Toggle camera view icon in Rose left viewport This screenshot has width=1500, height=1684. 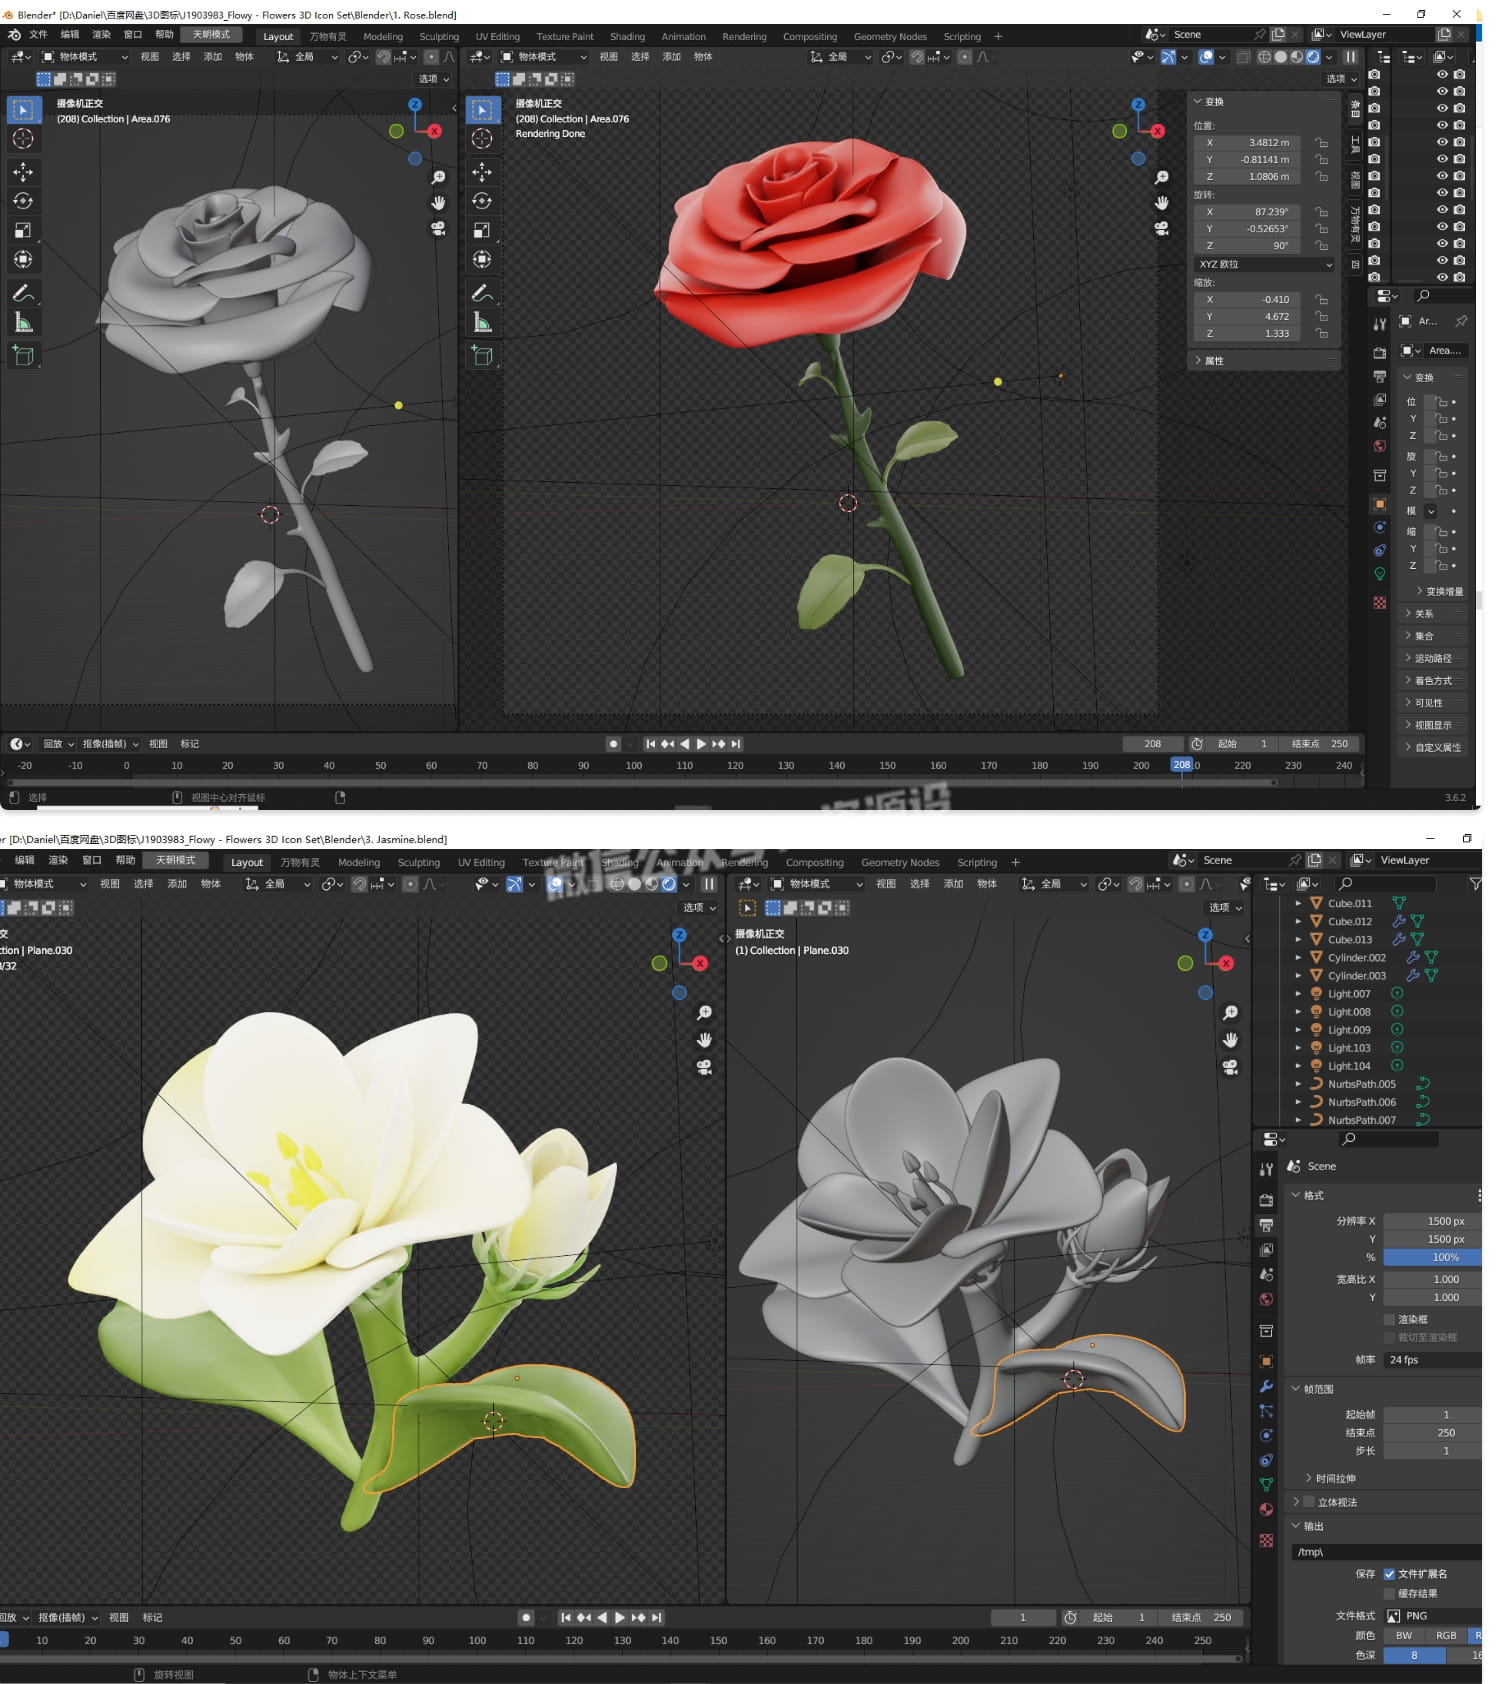[x=438, y=228]
